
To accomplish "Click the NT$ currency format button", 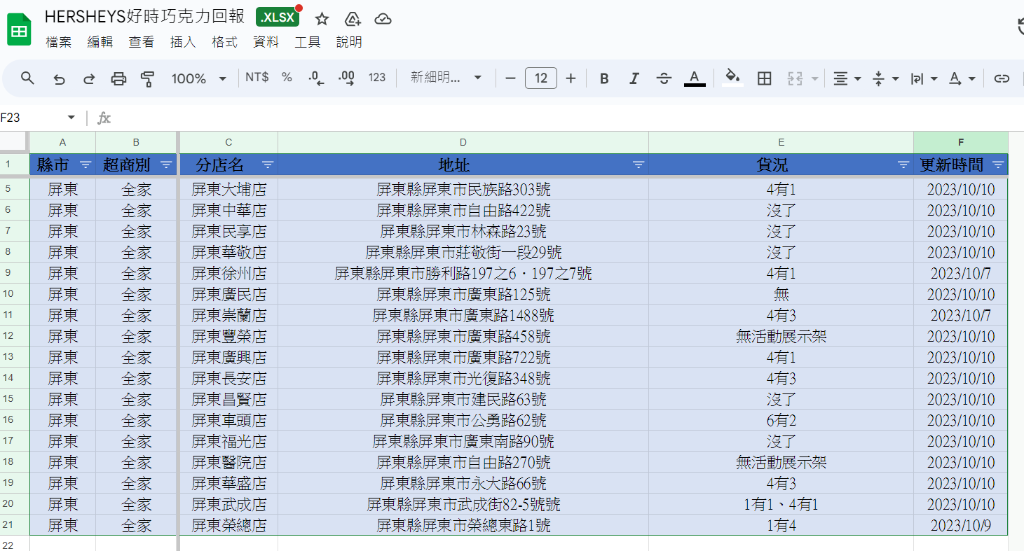I will 257,78.
